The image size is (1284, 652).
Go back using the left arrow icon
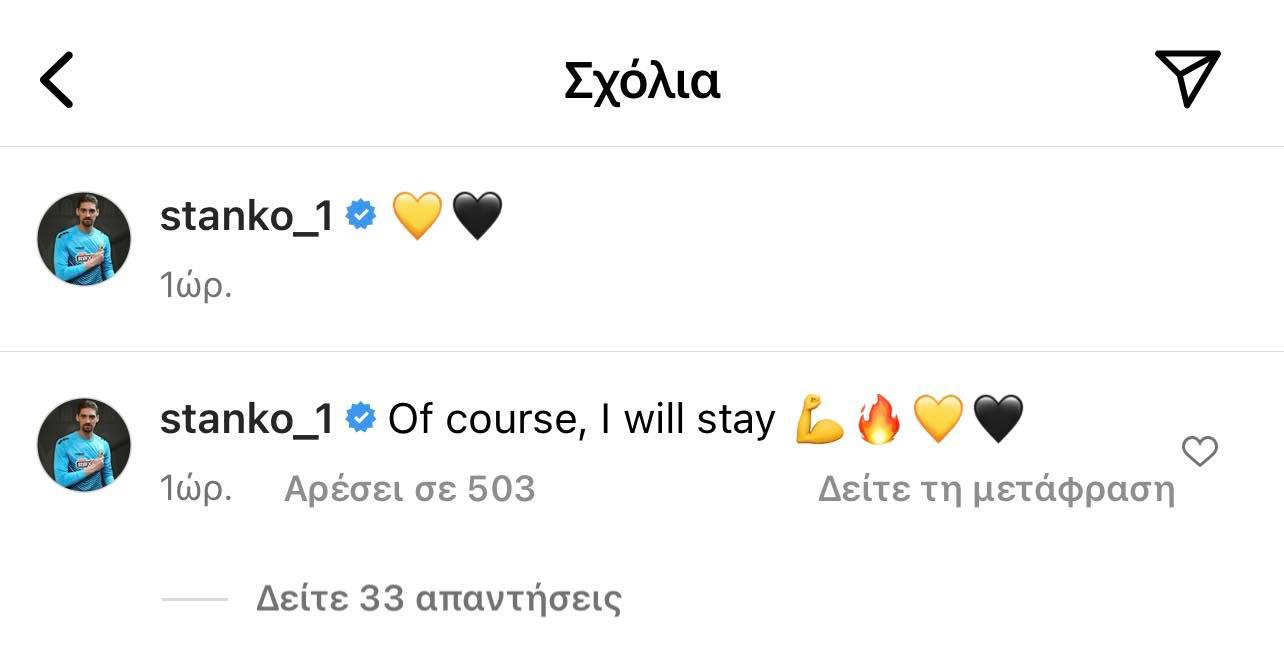pos(56,81)
